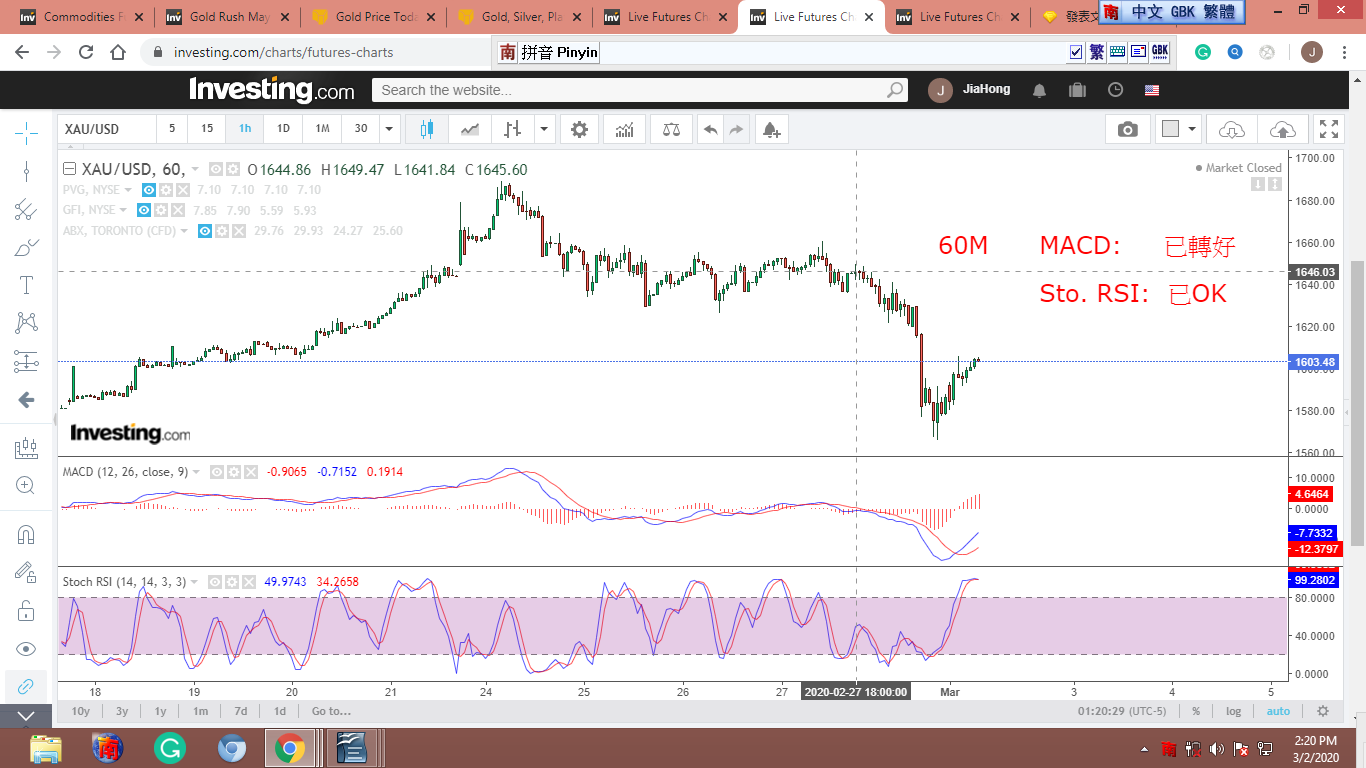Toggle the auto scale option
This screenshot has width=1366, height=768.
tap(1278, 711)
